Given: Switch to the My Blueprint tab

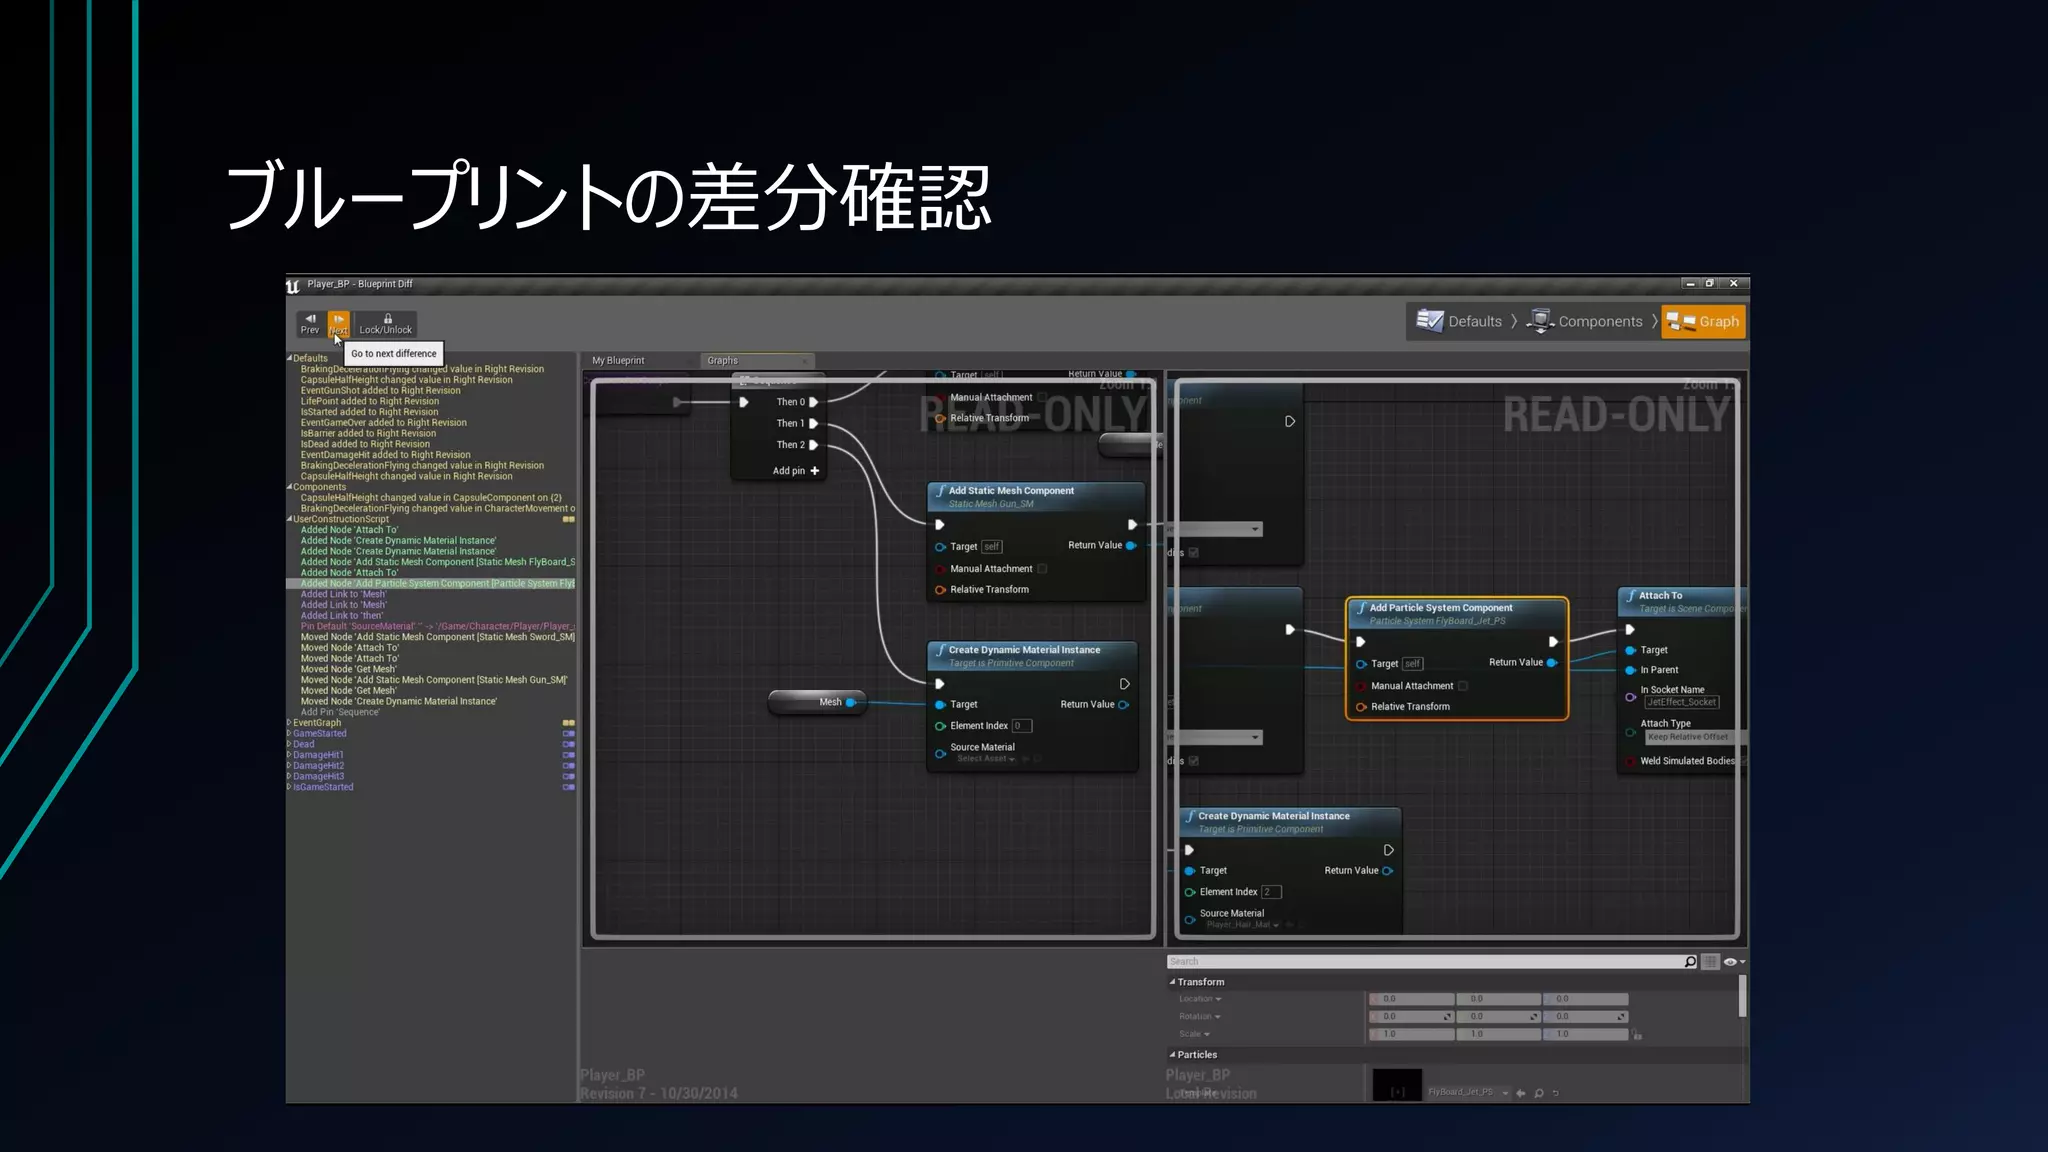Looking at the screenshot, I should pos(618,360).
